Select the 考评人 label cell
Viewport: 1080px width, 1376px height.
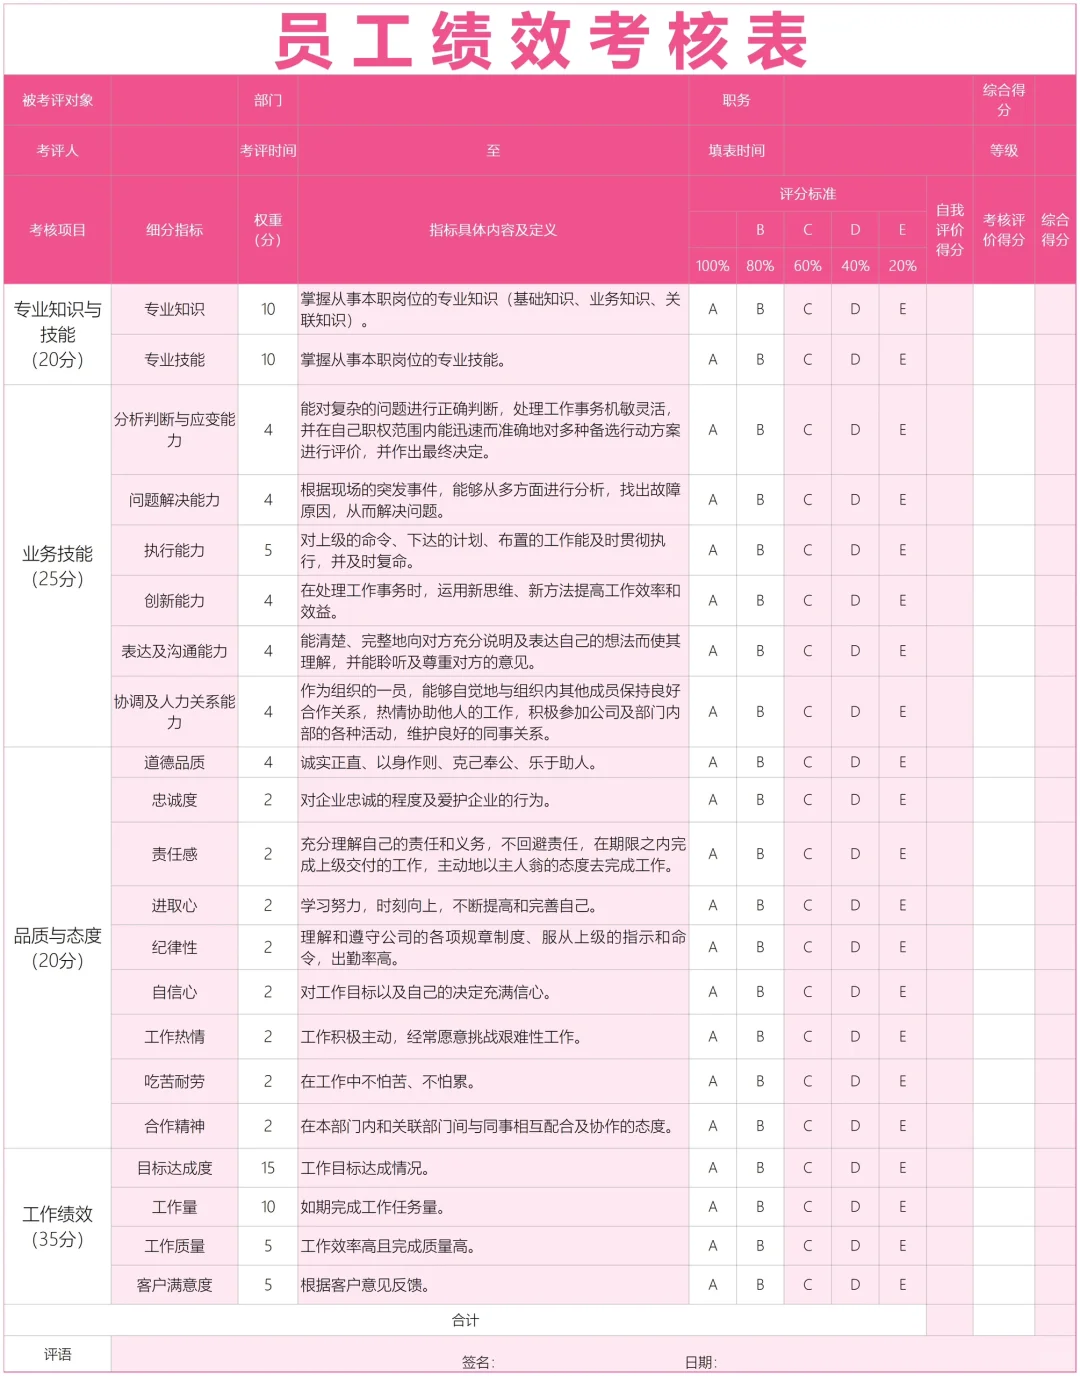tap(57, 150)
